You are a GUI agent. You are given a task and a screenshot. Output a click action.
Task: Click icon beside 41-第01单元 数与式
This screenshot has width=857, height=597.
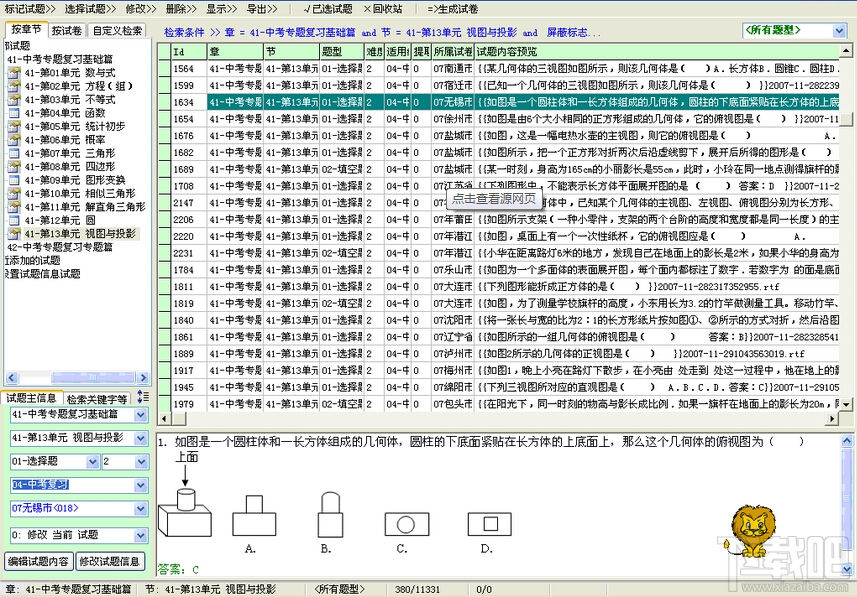click(x=14, y=73)
